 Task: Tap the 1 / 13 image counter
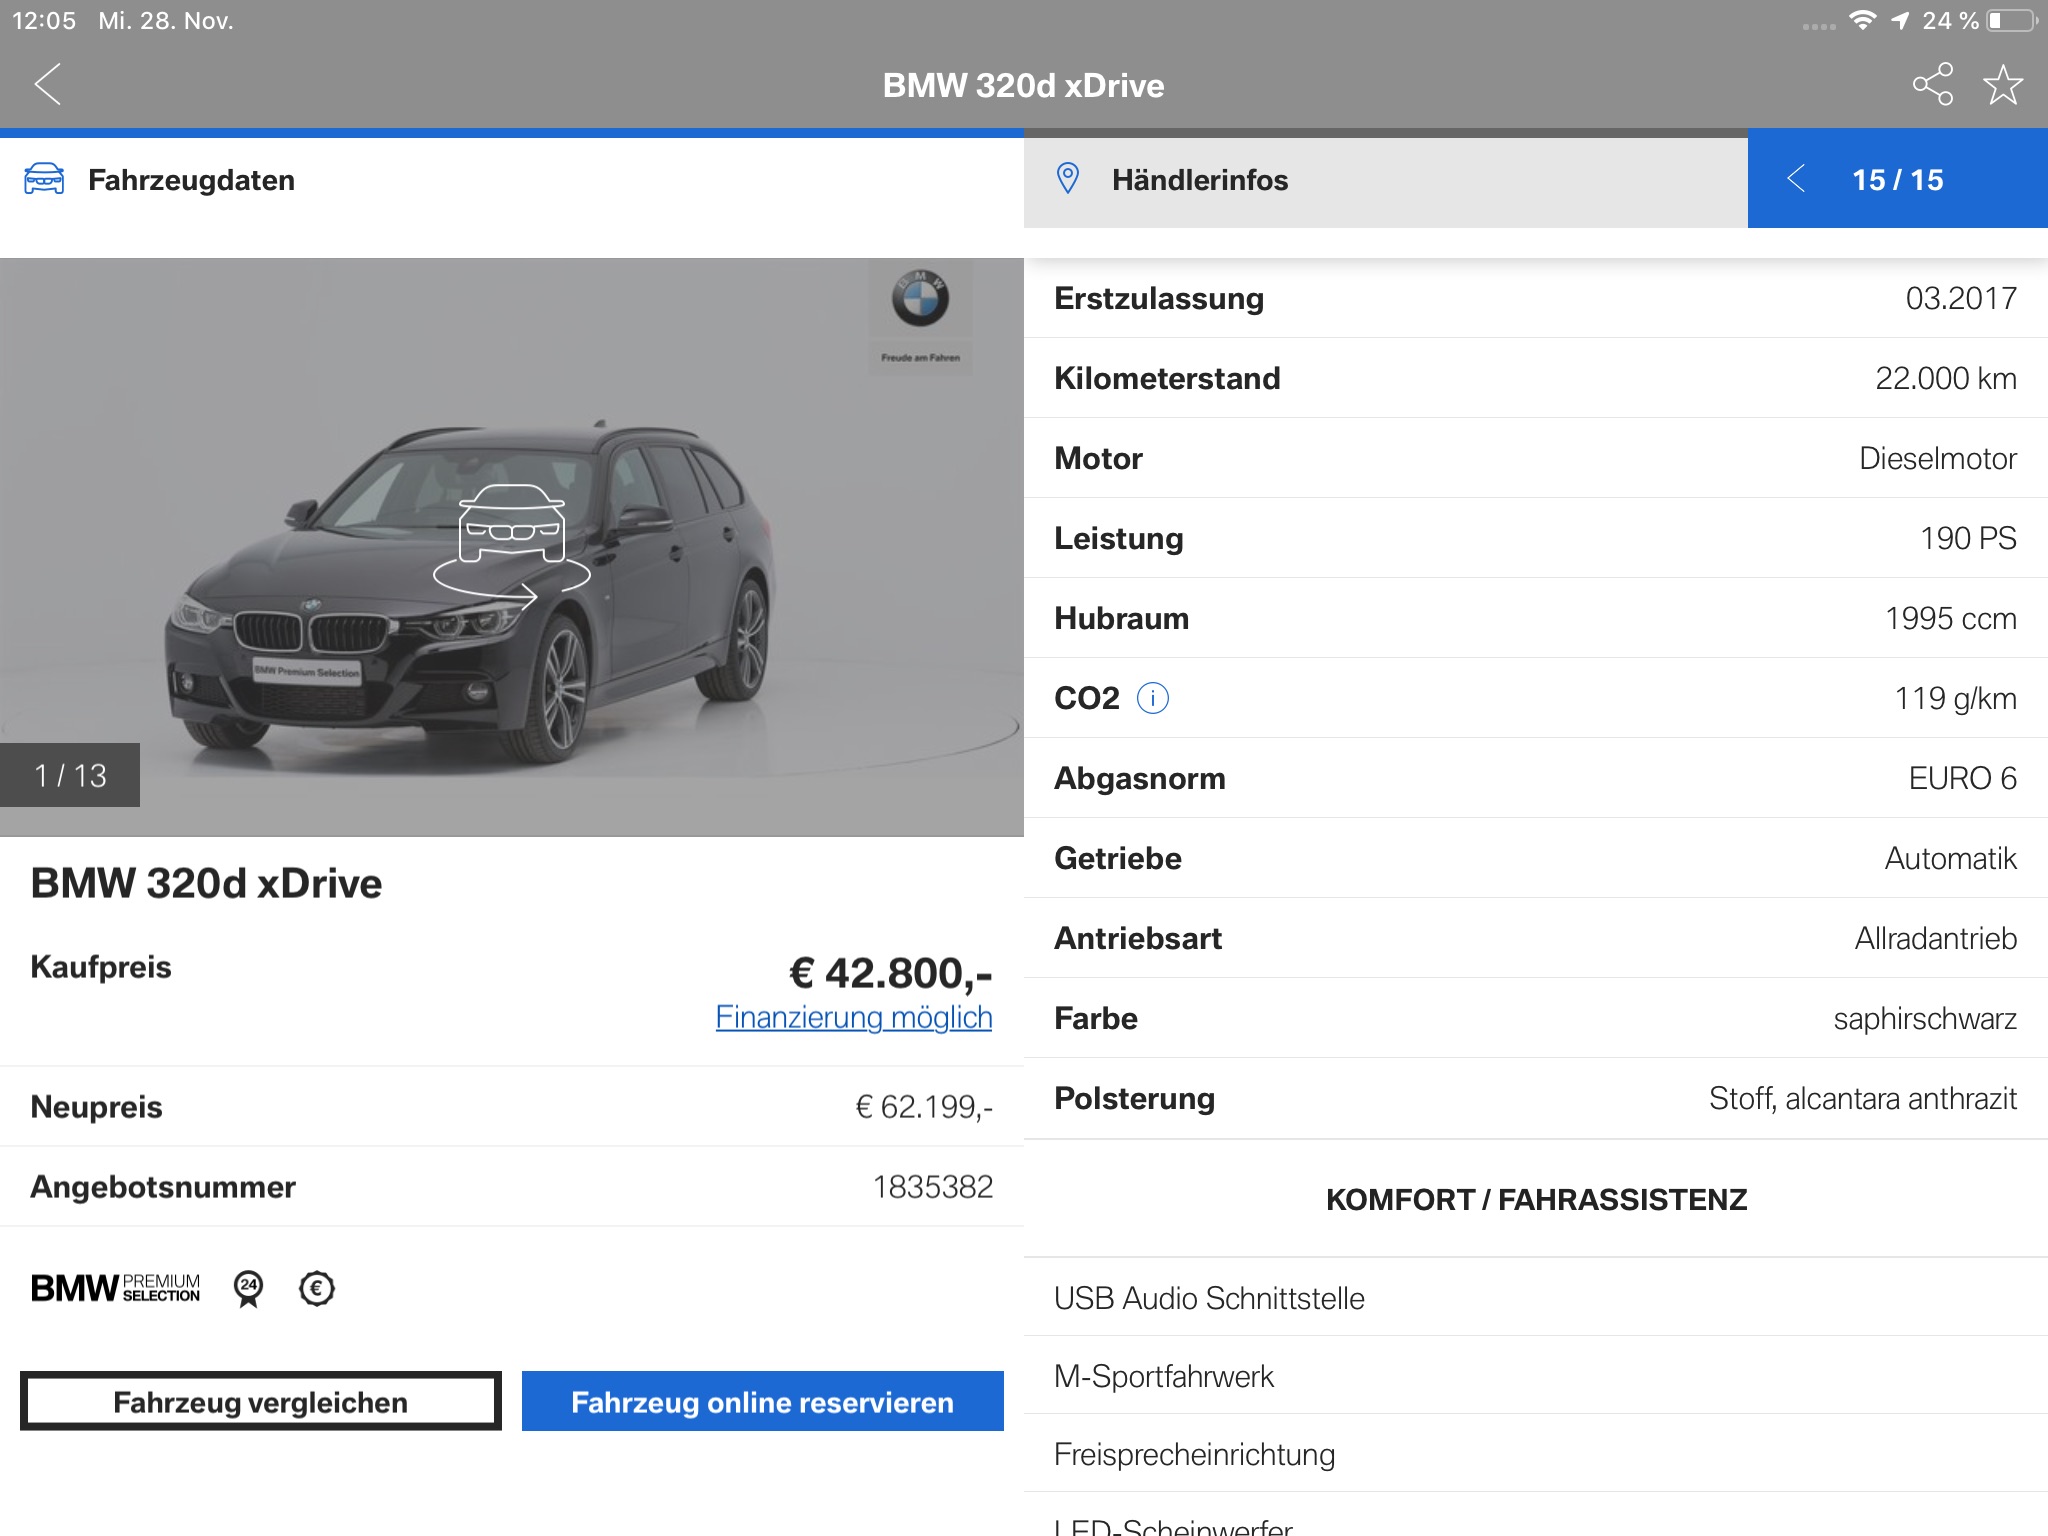(70, 775)
